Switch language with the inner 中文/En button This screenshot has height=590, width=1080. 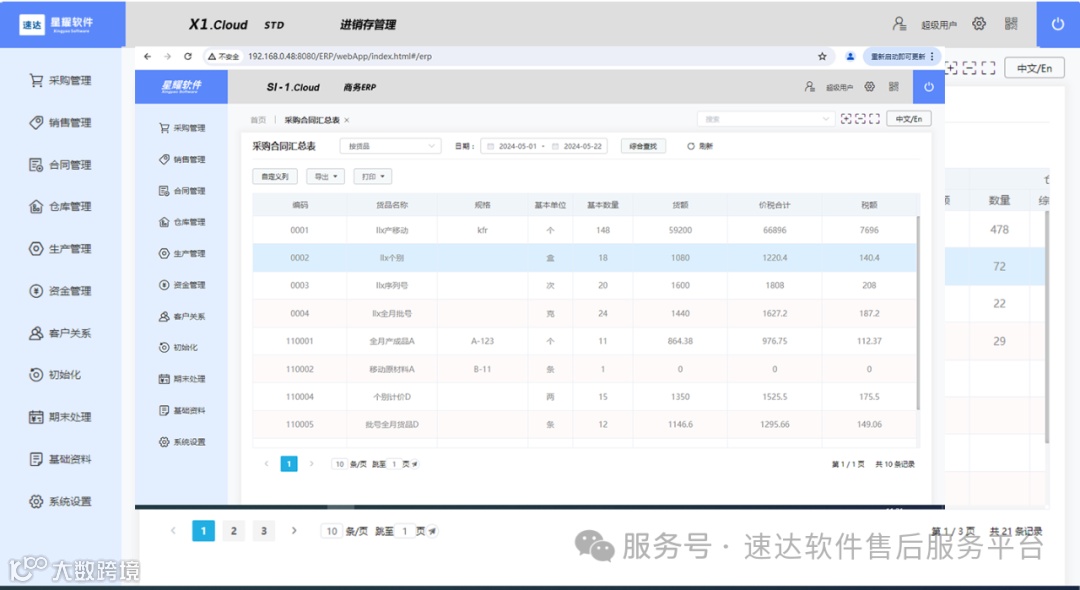tap(909, 119)
